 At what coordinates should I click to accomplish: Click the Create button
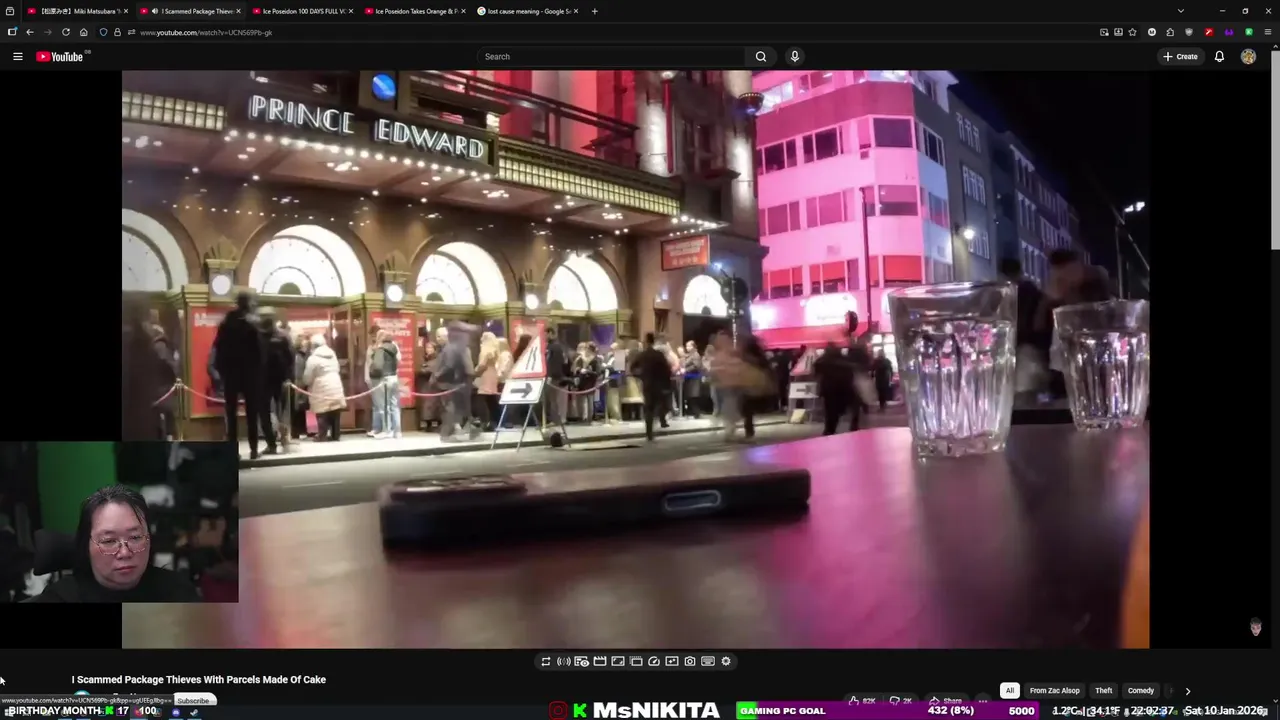[1180, 57]
